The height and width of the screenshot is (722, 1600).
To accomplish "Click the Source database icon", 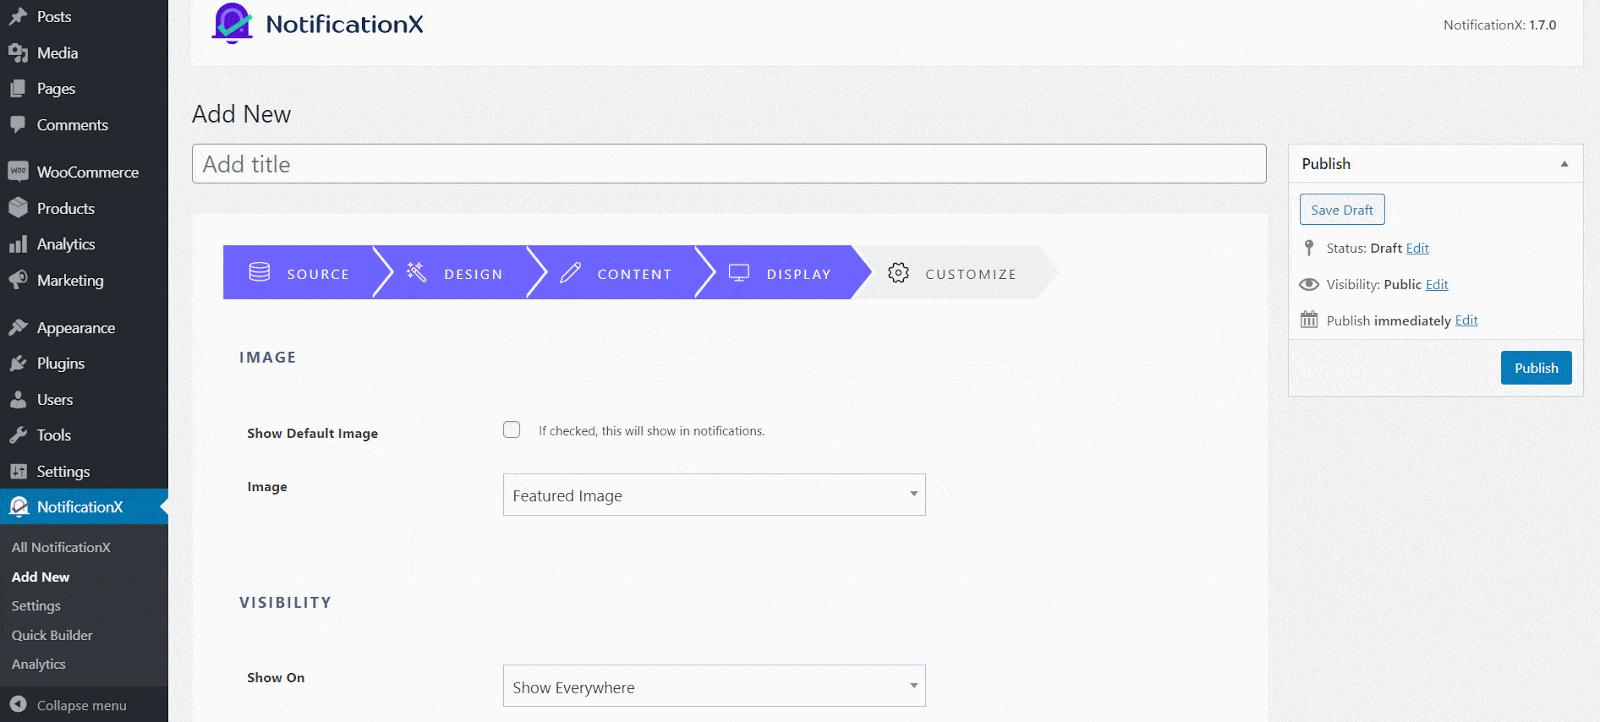I will click(x=260, y=272).
